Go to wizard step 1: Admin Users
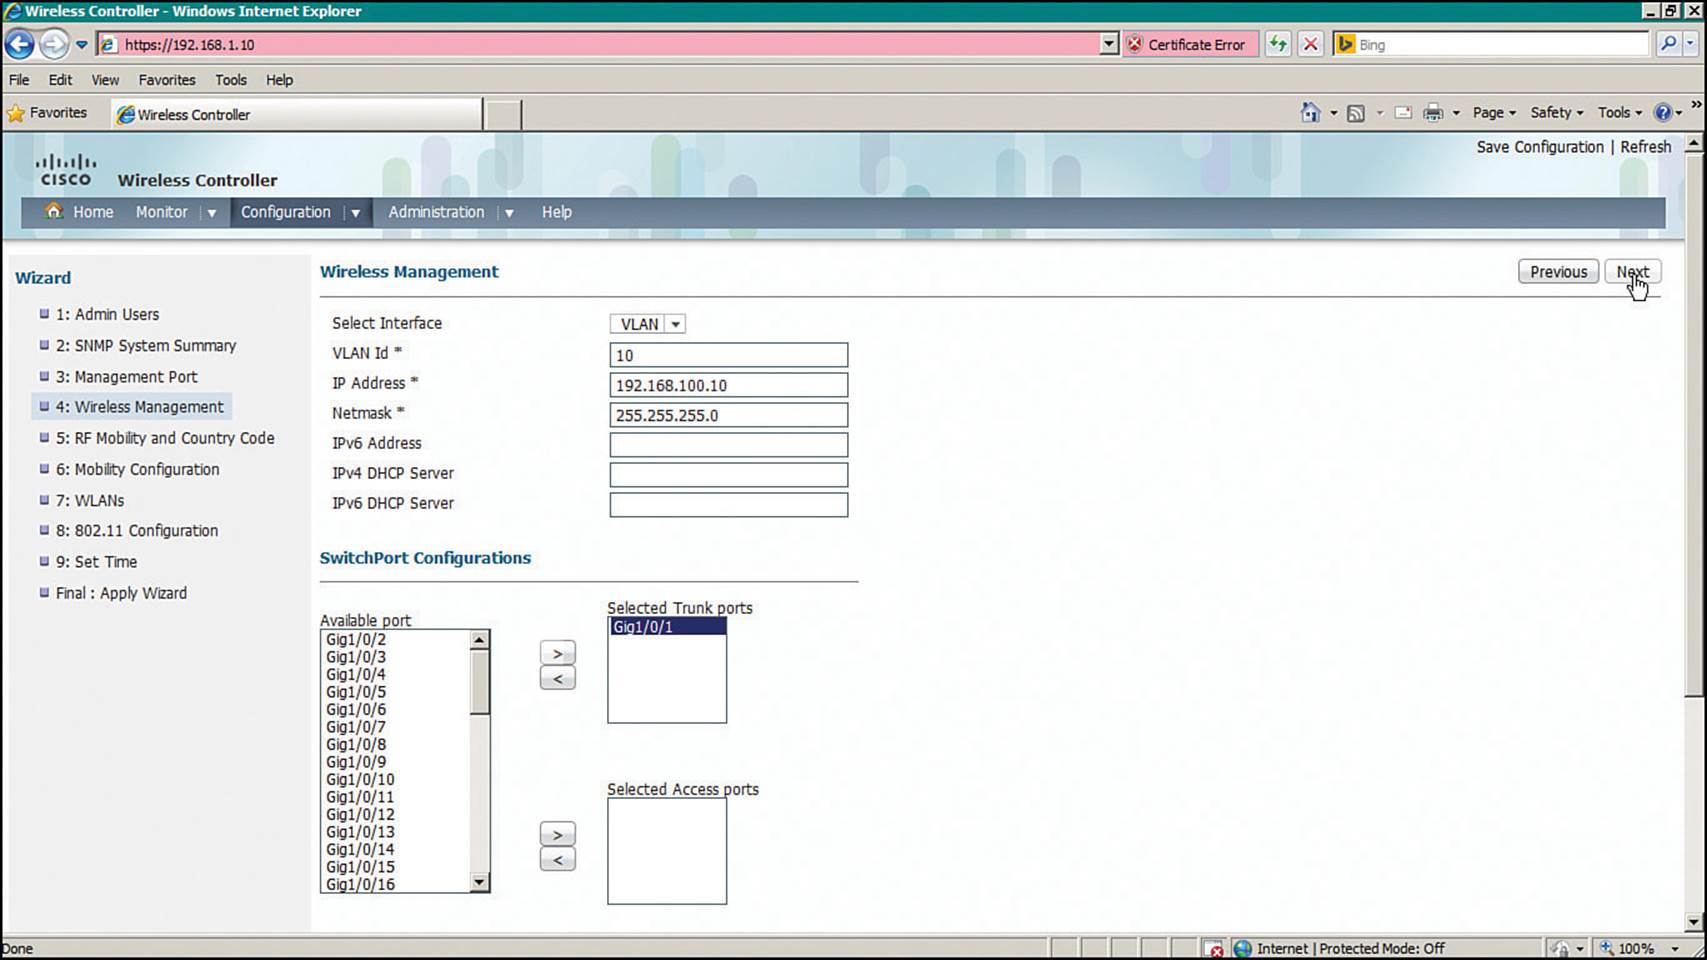This screenshot has width=1707, height=960. 107,314
